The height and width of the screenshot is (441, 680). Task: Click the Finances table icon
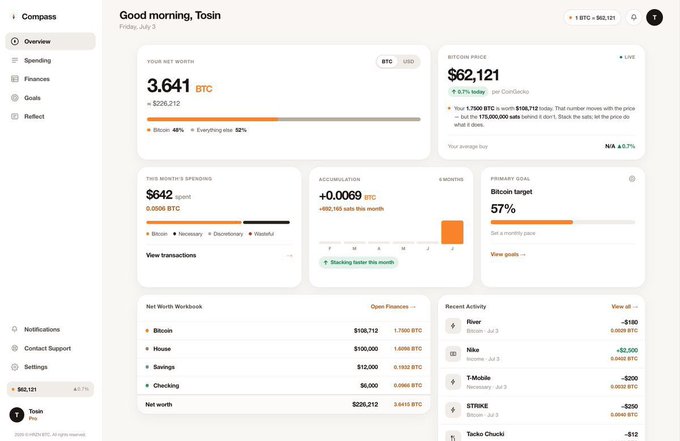pos(15,79)
